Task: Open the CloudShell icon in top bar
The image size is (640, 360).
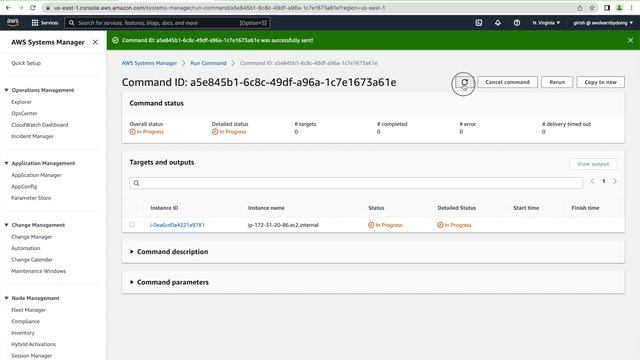Action: 479,23
